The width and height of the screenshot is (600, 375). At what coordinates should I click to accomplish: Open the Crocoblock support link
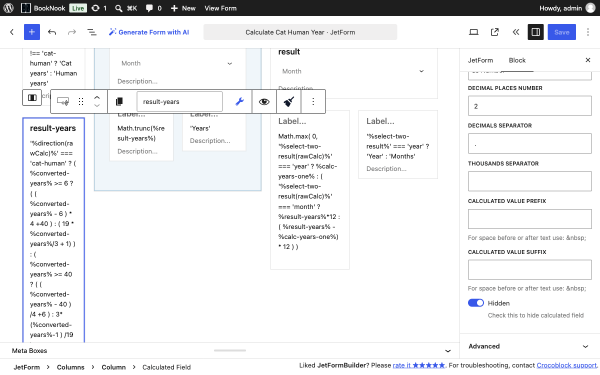[x=566, y=365]
